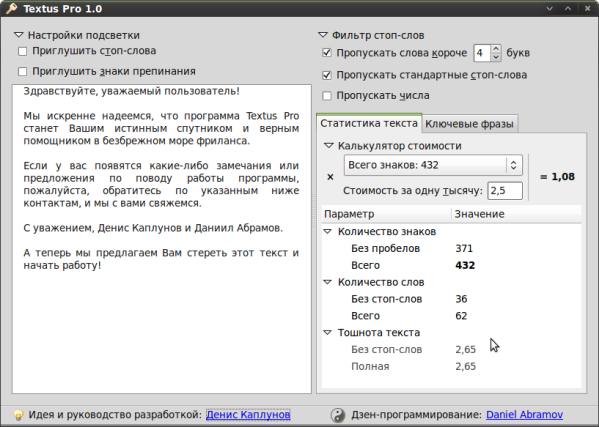Open the Всего знаков: 432 combo box

433,165
